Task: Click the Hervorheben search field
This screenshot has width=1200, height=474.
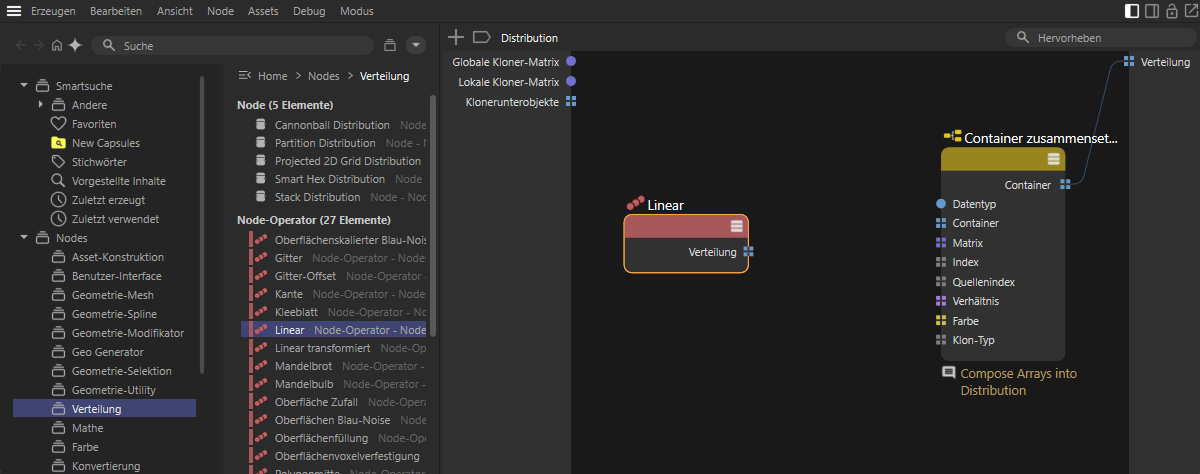Action: [1100, 37]
